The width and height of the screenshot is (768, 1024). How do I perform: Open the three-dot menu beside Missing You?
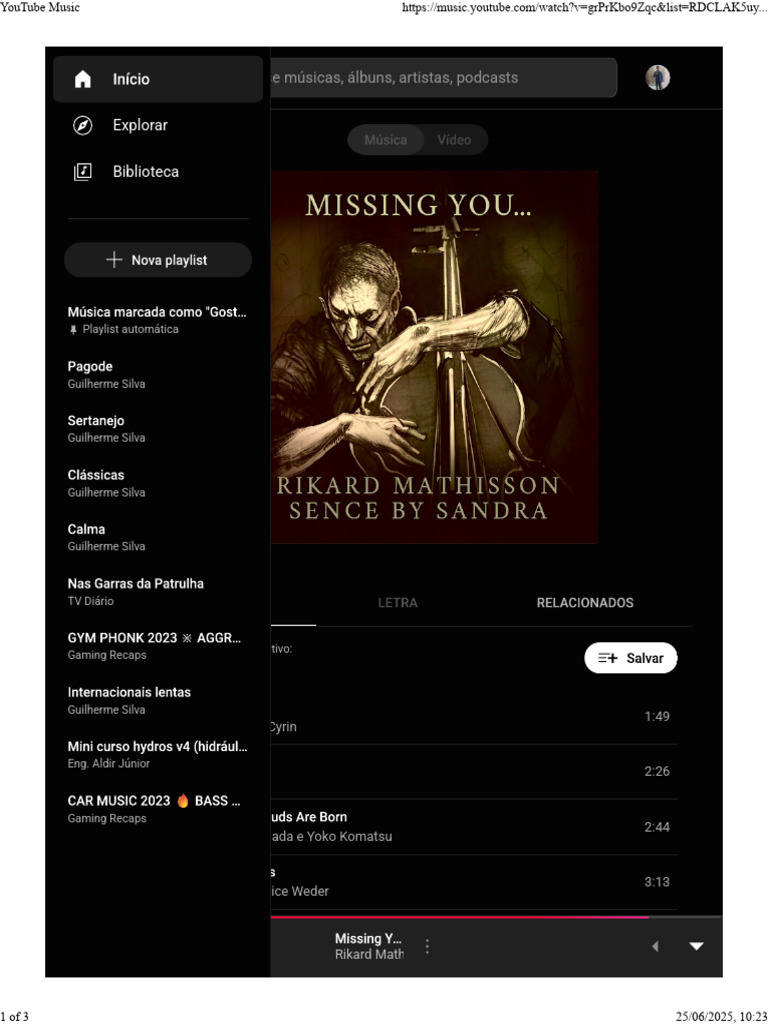pos(427,946)
